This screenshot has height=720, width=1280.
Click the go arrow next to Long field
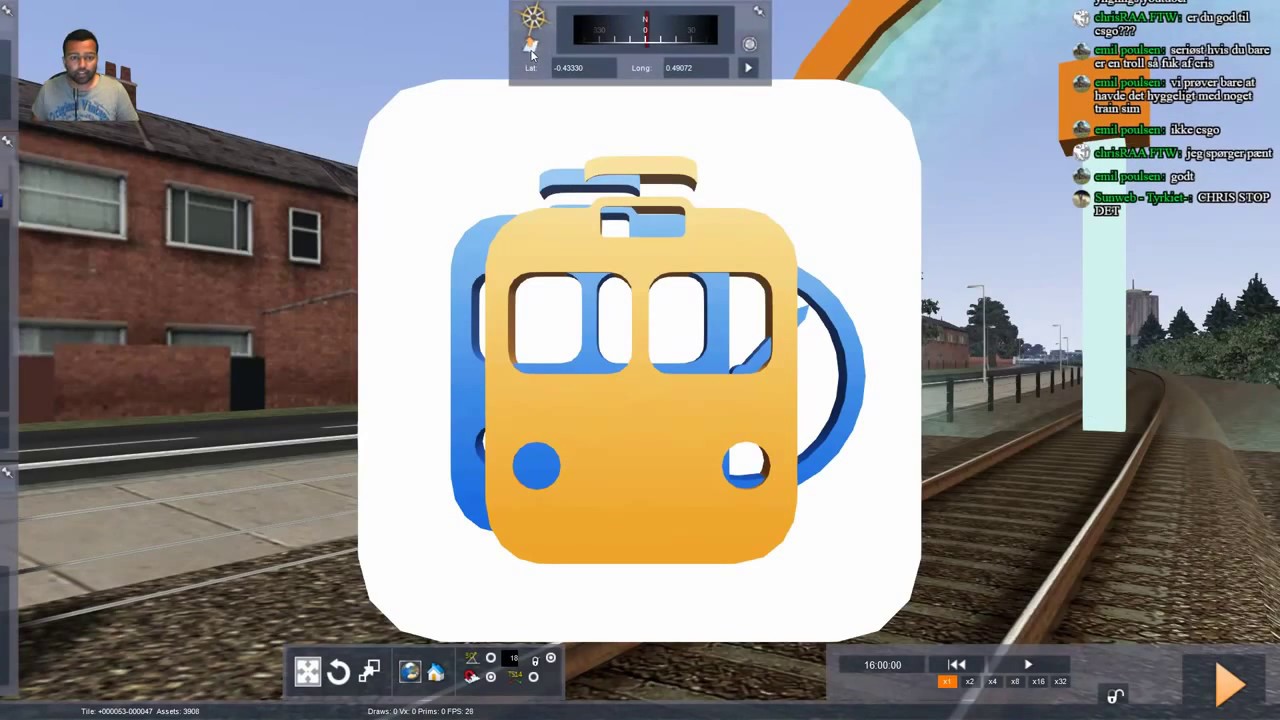click(748, 68)
